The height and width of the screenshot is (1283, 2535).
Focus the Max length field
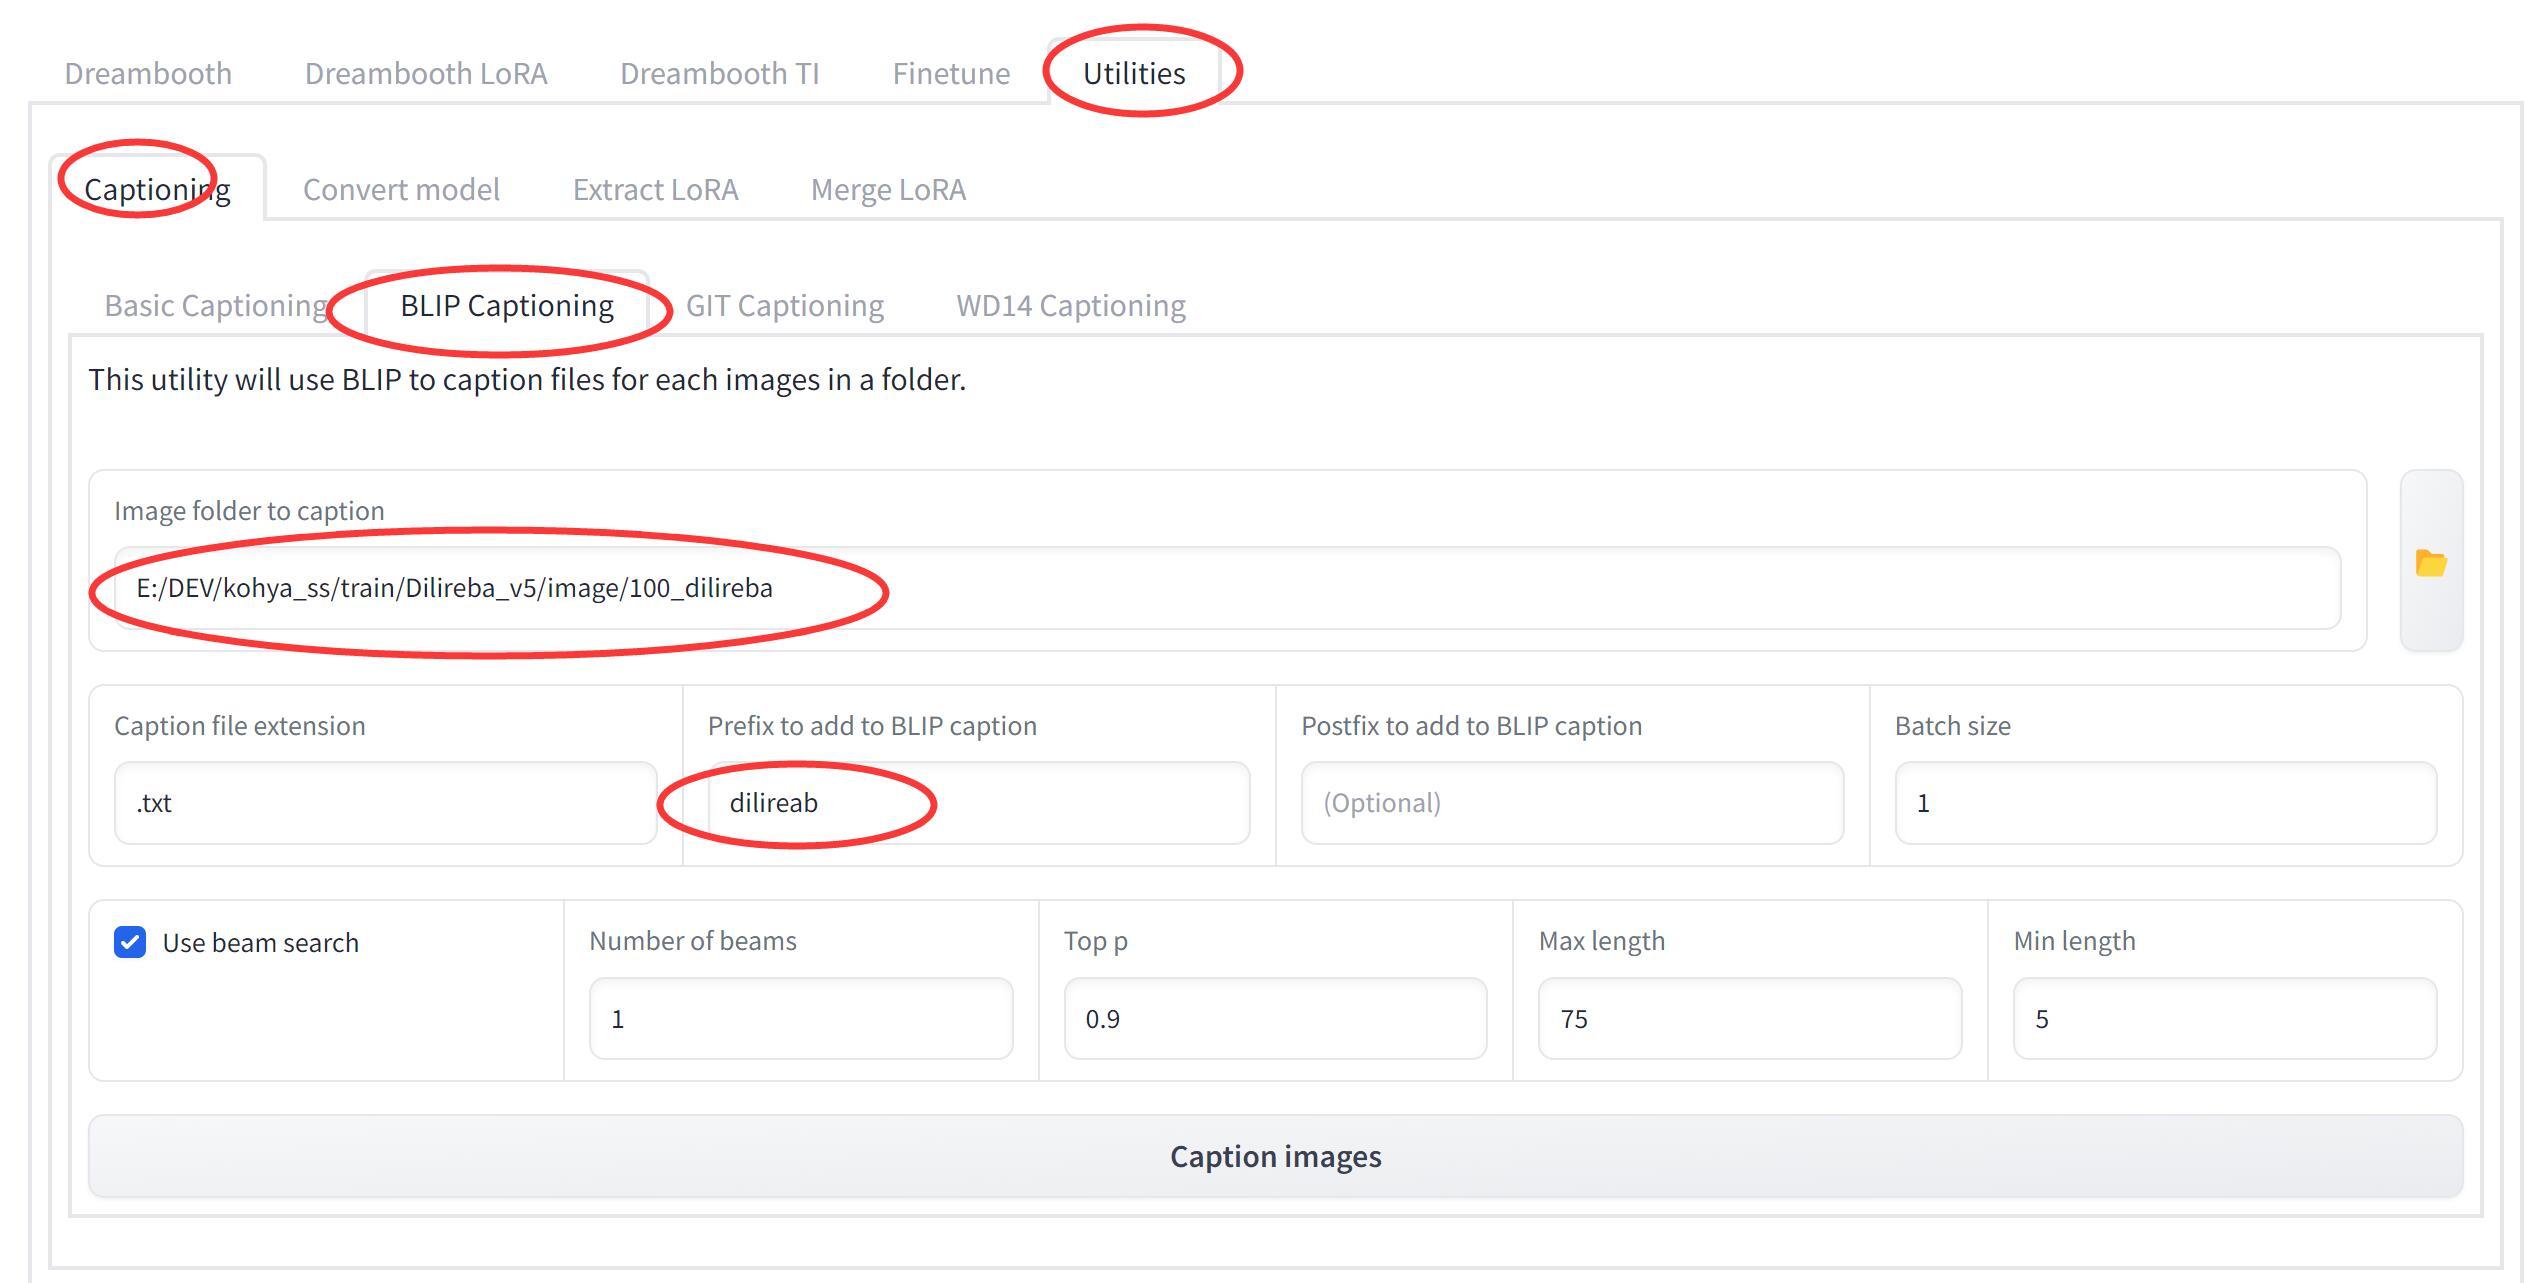[x=1749, y=1019]
